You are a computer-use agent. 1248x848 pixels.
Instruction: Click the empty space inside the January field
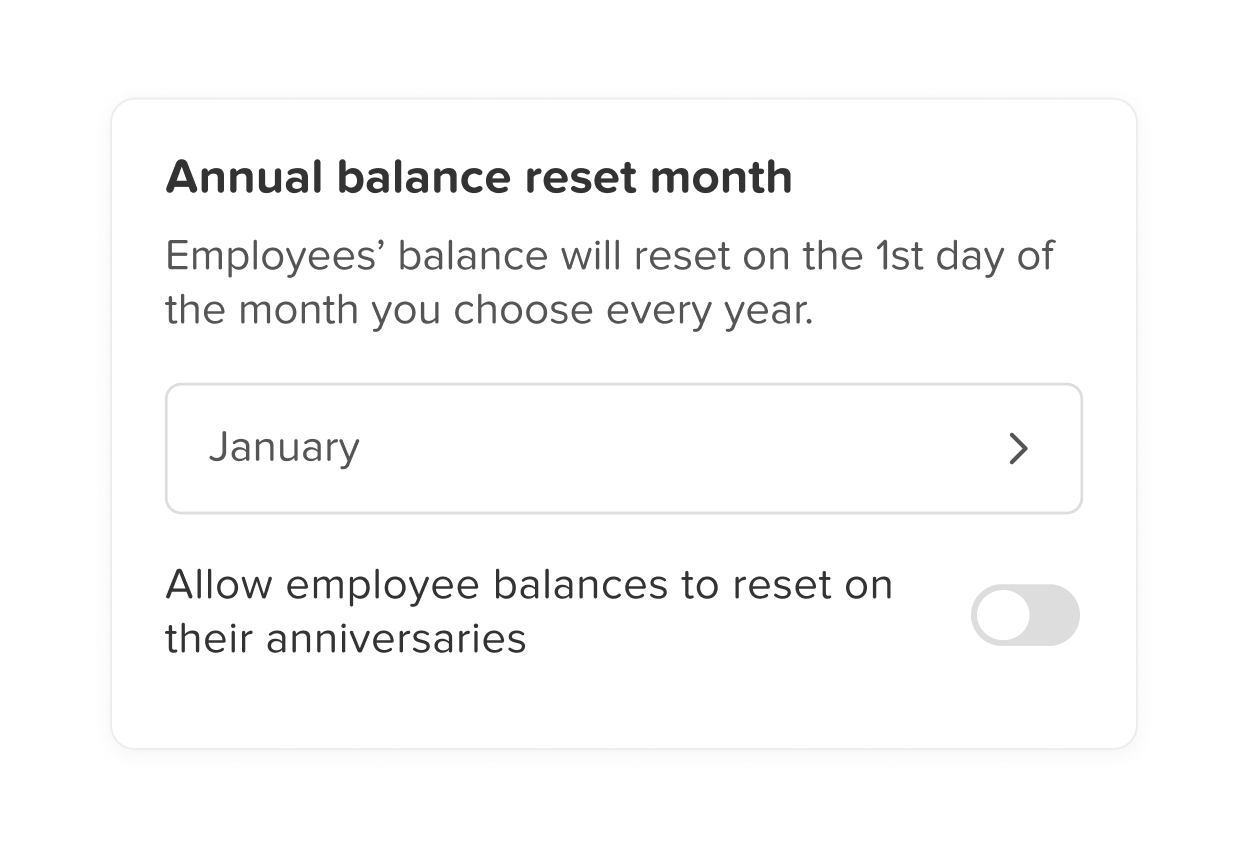click(680, 449)
